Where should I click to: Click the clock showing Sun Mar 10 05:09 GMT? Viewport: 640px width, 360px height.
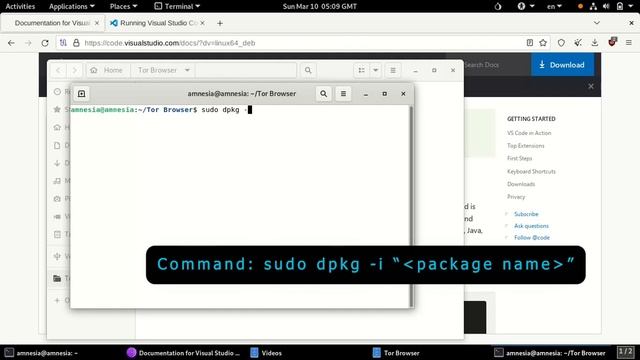pyautogui.click(x=320, y=6)
